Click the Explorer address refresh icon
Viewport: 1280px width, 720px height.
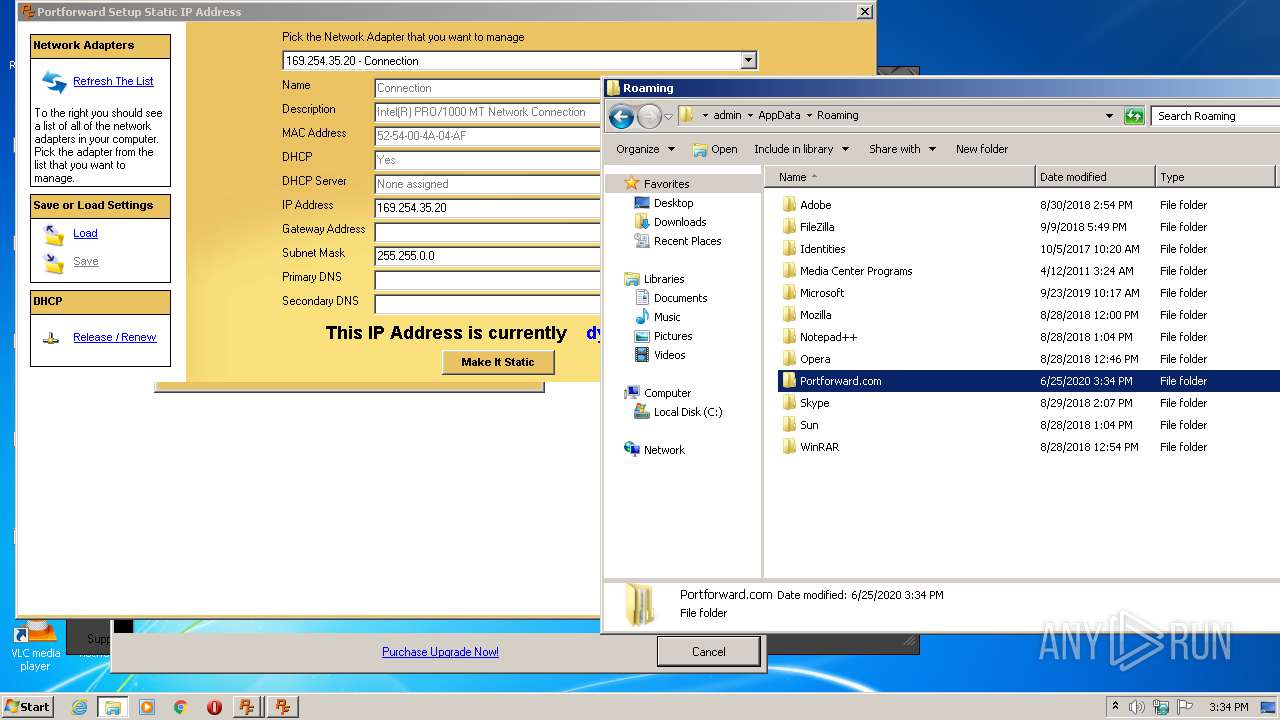point(1133,116)
